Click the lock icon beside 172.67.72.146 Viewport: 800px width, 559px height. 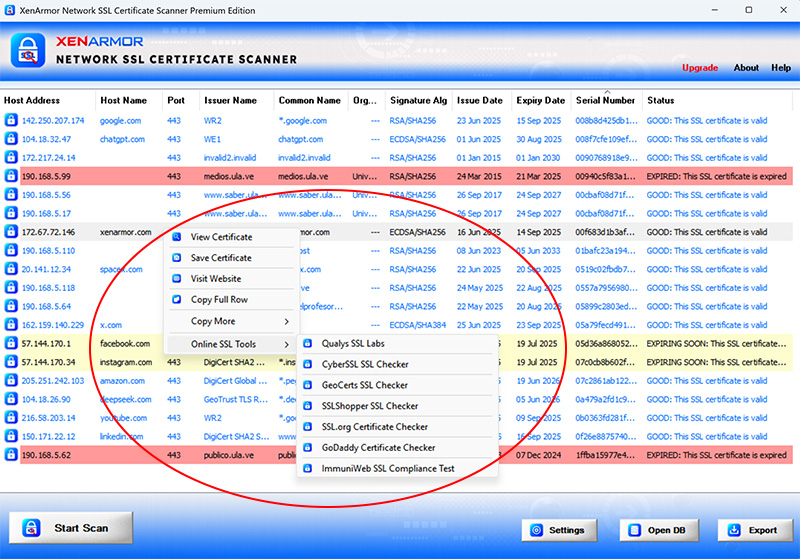click(11, 232)
